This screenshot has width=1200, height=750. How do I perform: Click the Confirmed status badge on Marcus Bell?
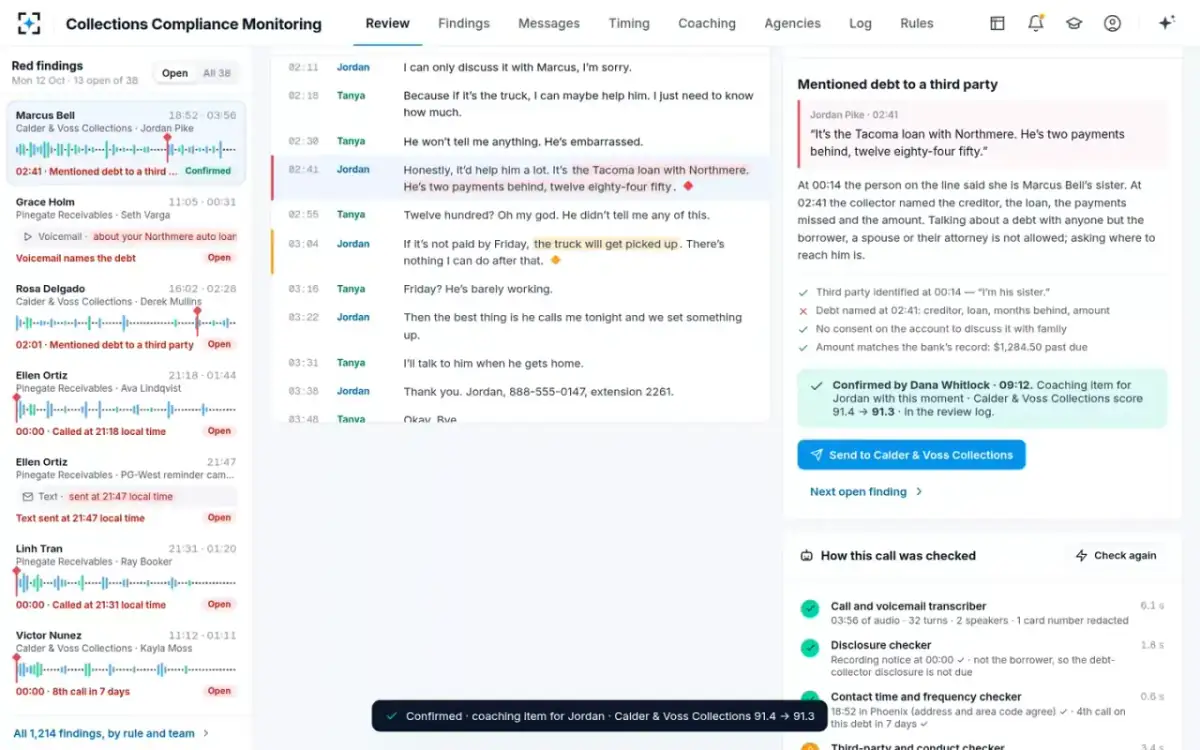coord(208,171)
